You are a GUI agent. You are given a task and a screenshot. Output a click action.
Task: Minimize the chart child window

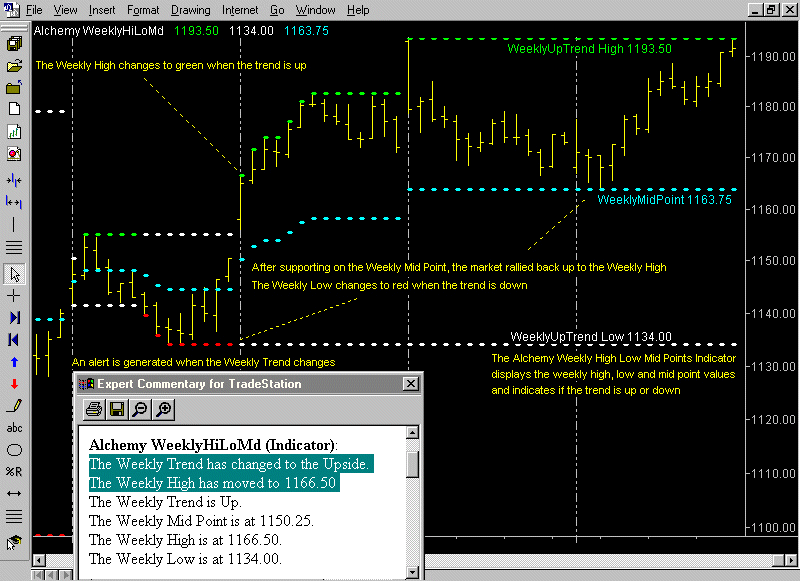[x=756, y=10]
